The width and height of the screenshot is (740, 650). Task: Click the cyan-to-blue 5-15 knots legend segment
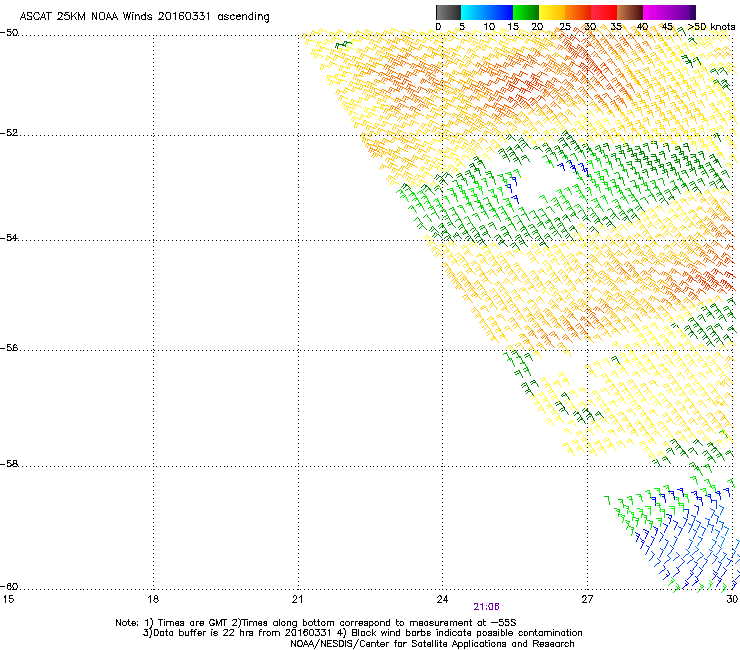(487, 12)
